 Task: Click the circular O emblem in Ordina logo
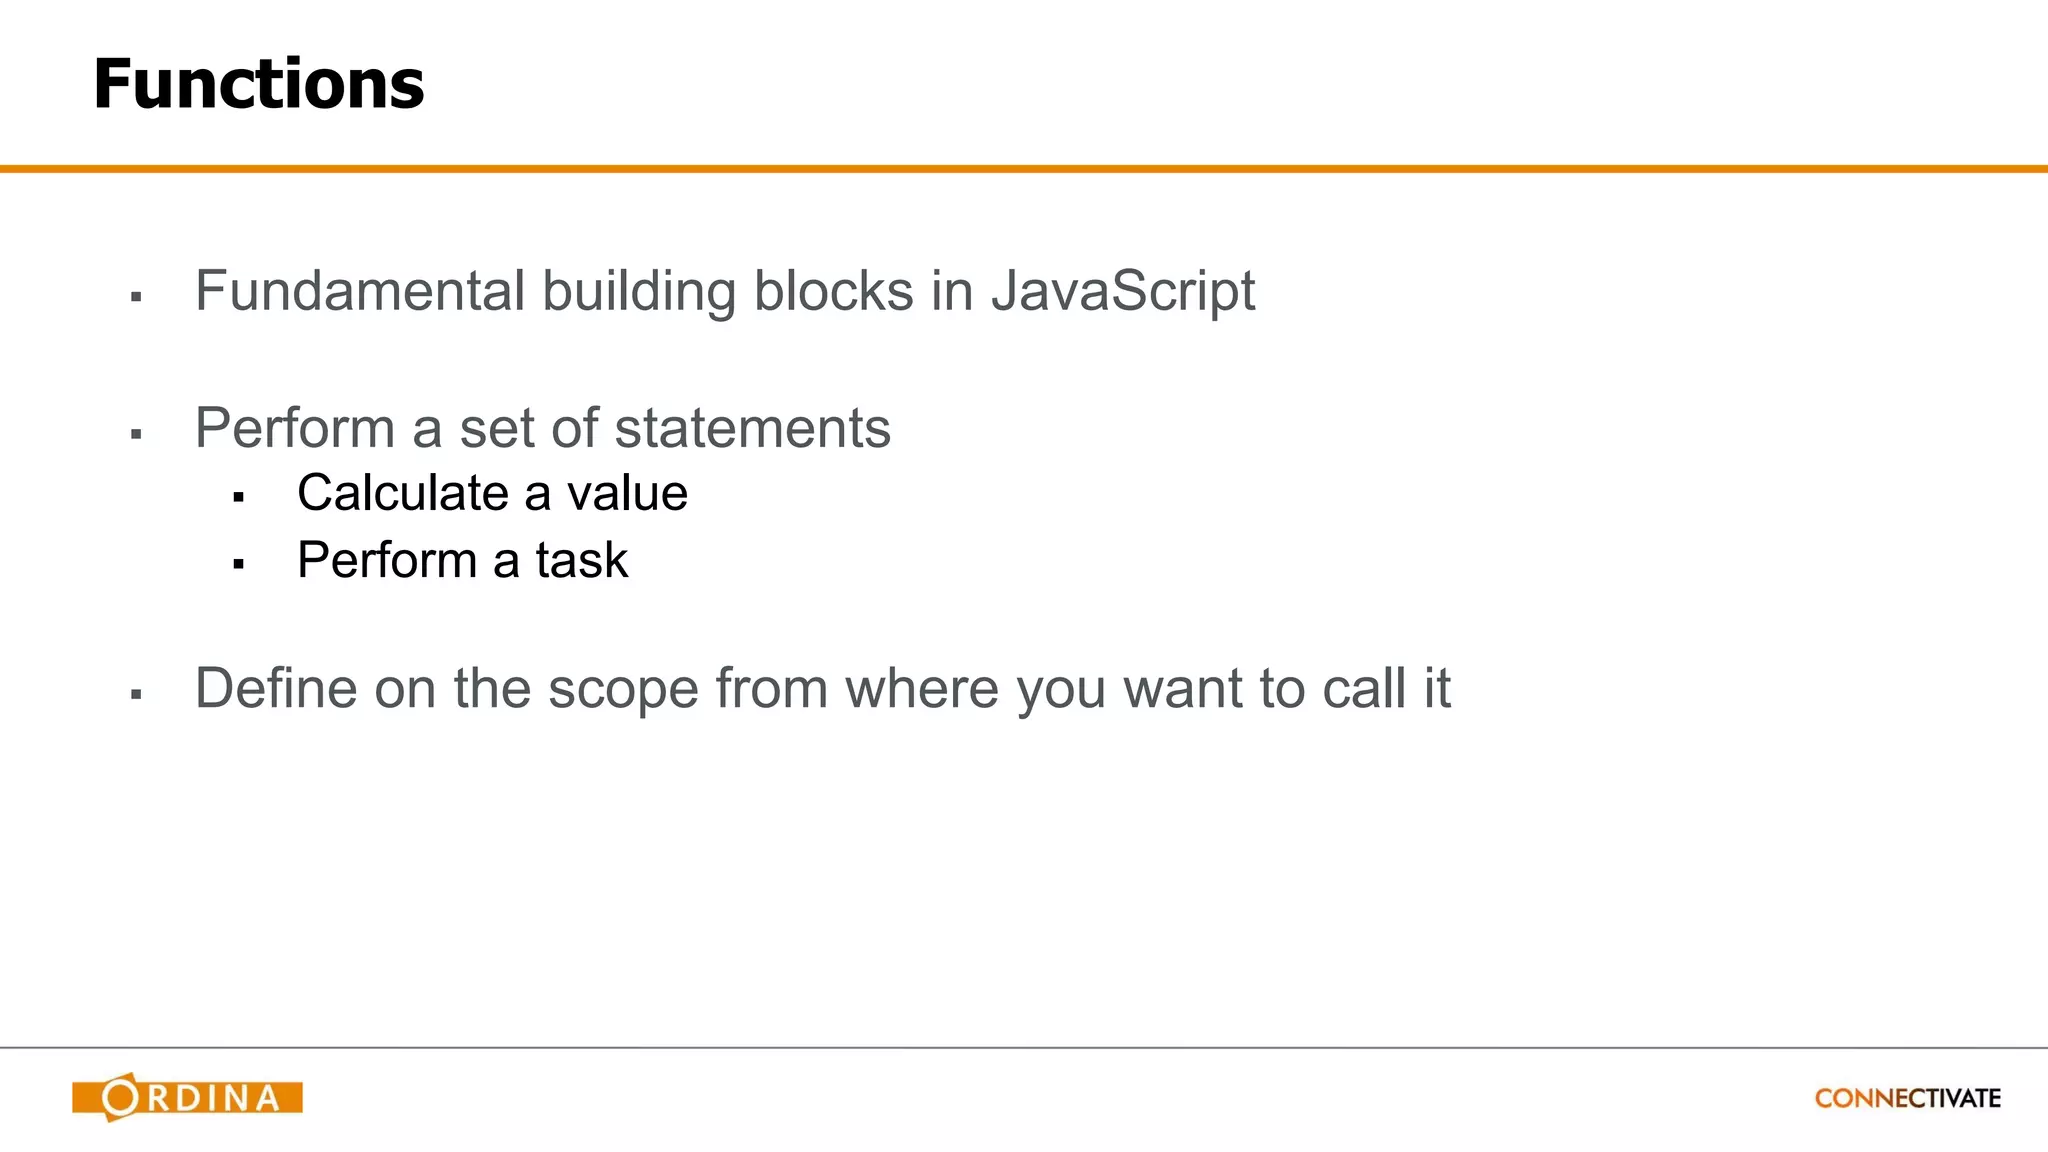(121, 1097)
